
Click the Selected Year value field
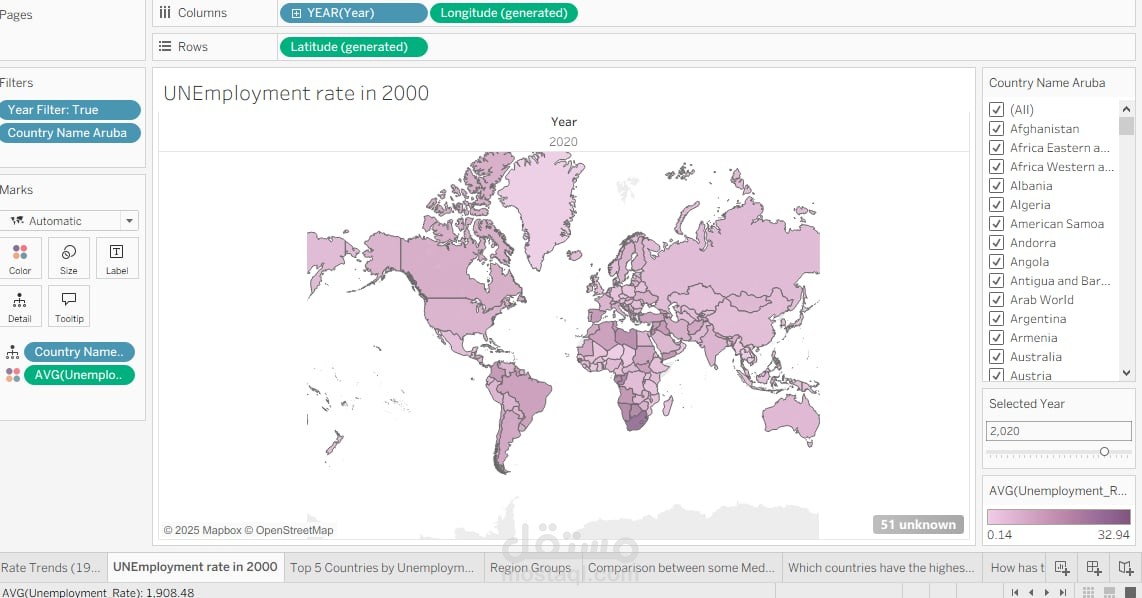click(x=1058, y=431)
